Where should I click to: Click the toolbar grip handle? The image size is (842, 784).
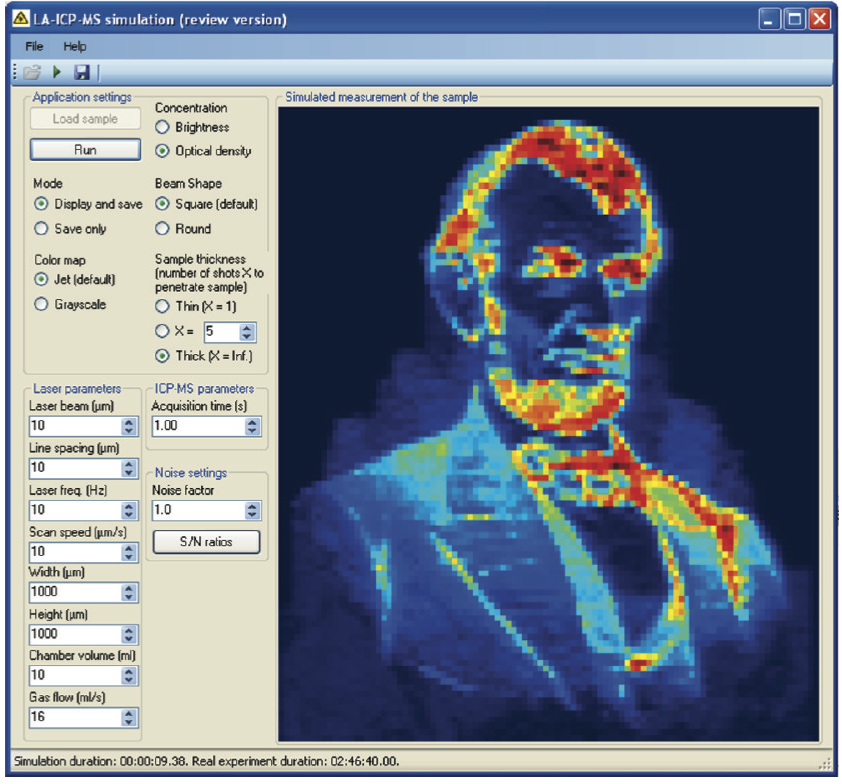15,72
